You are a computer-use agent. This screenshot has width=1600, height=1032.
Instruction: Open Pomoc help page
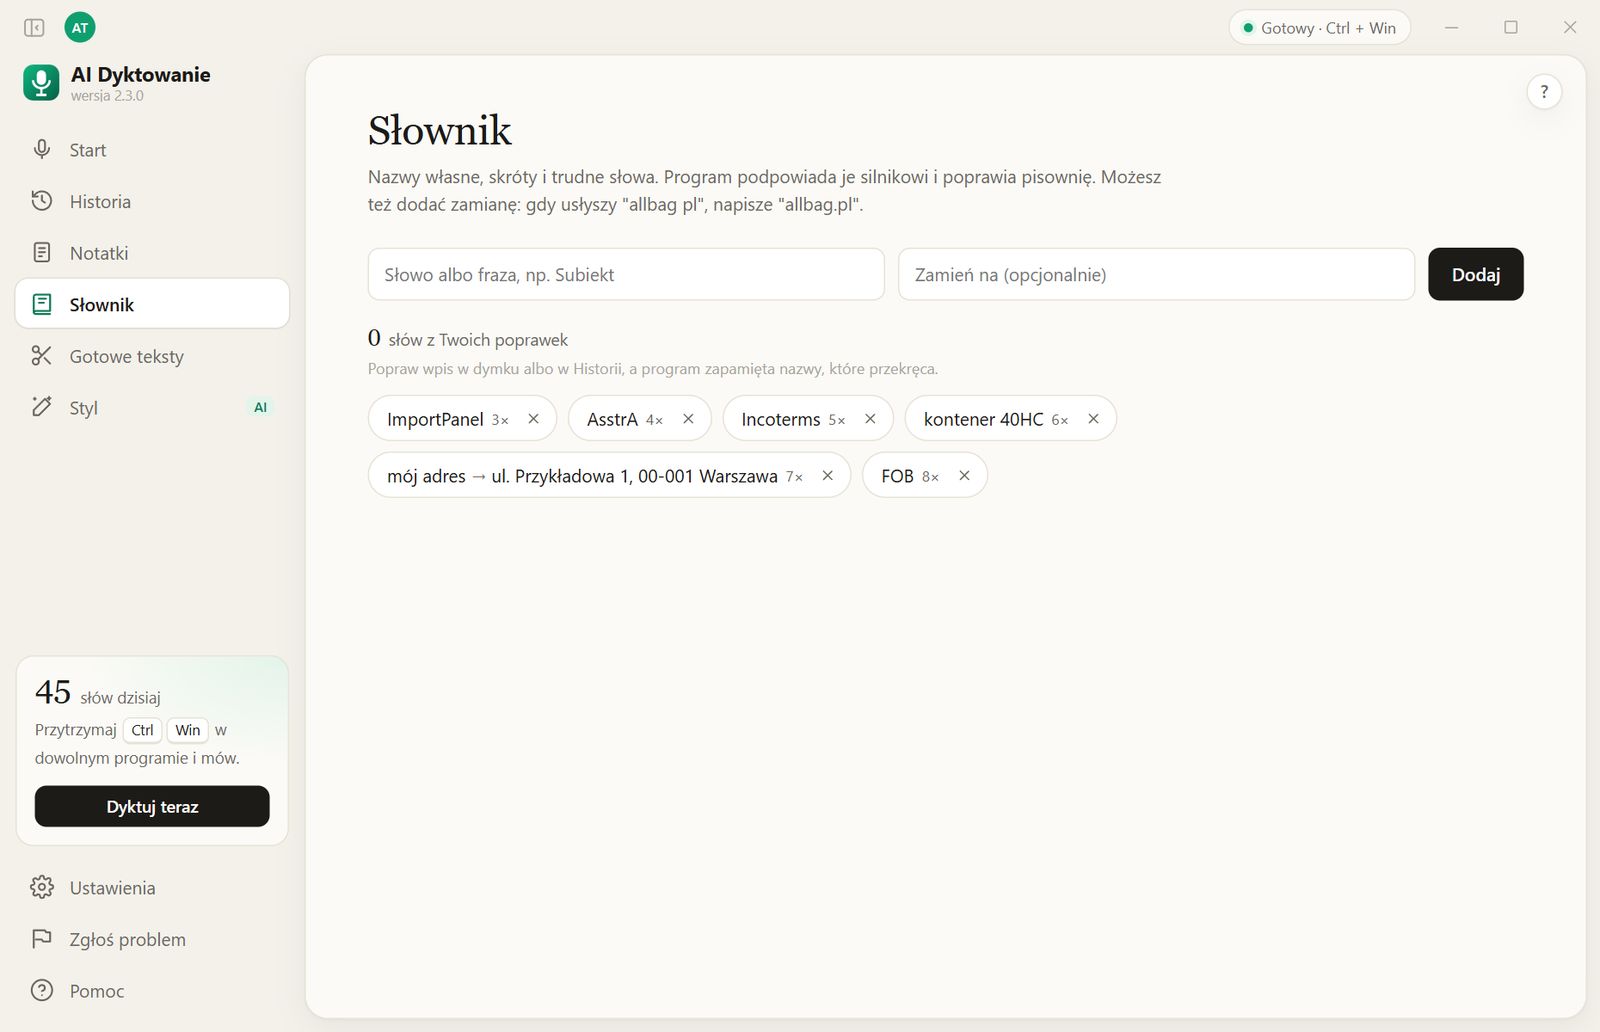[x=152, y=991]
